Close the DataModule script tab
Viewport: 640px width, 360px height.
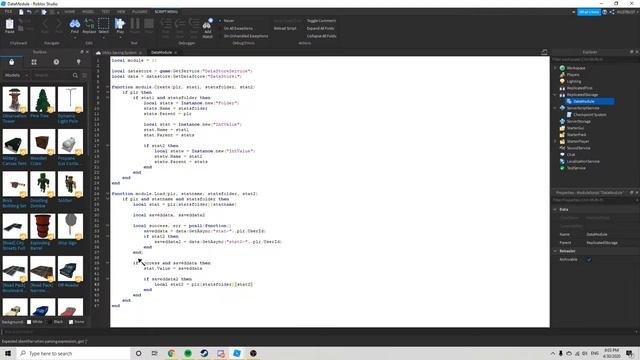[x=176, y=53]
